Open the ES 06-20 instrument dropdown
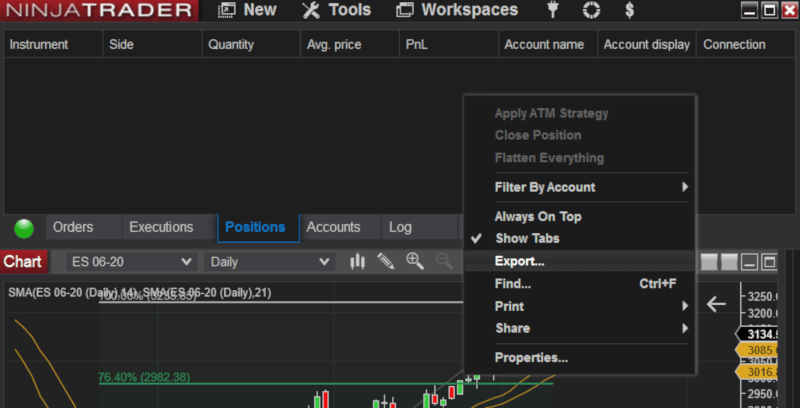 131,261
